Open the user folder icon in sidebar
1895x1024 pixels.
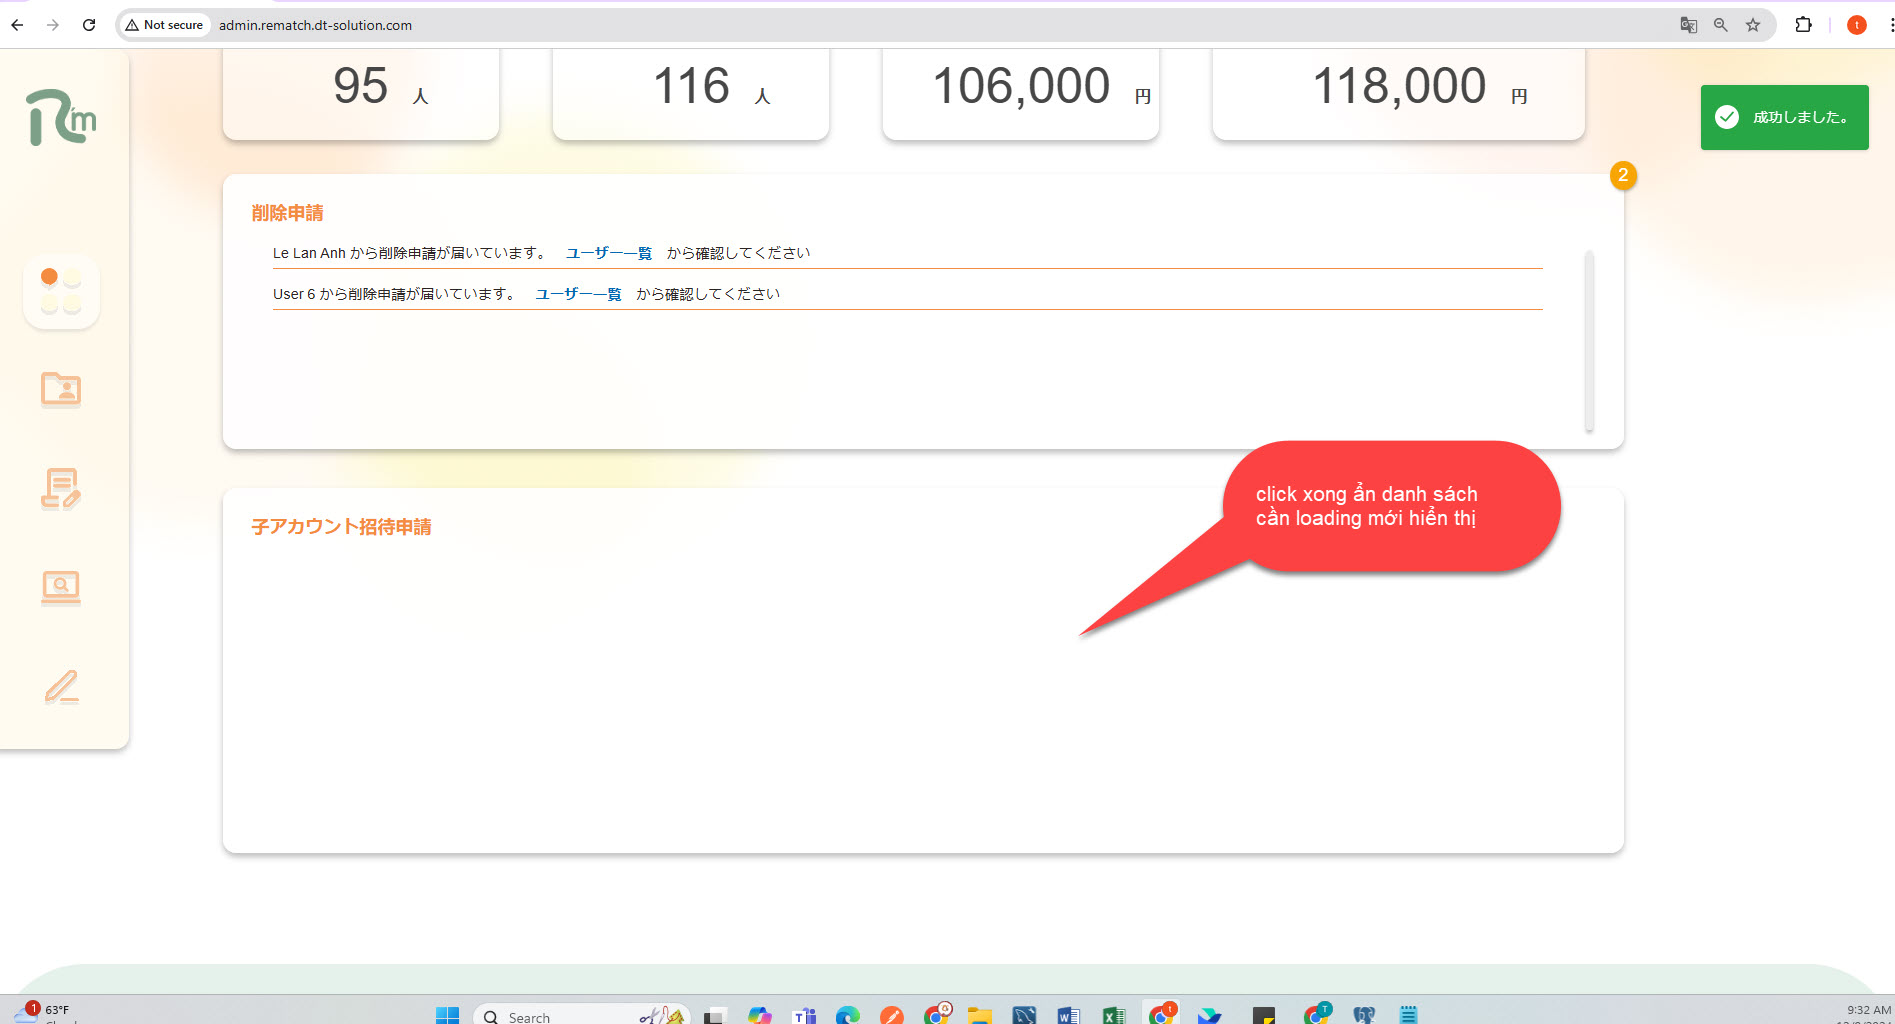pos(61,389)
